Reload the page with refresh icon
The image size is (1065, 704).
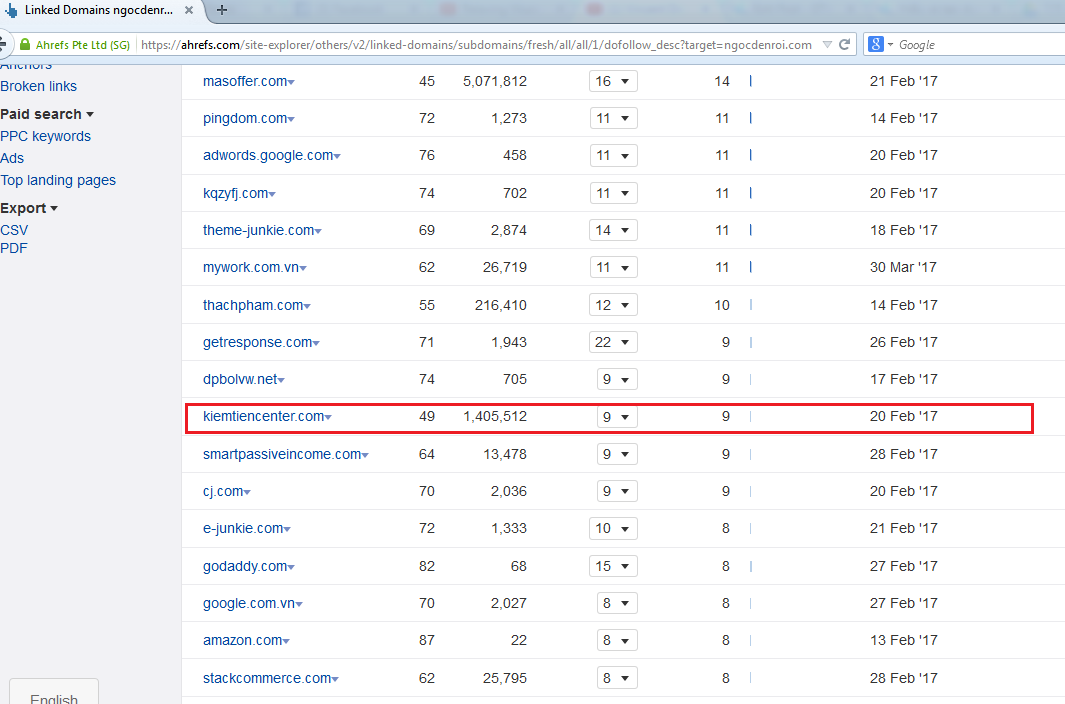[x=844, y=45]
